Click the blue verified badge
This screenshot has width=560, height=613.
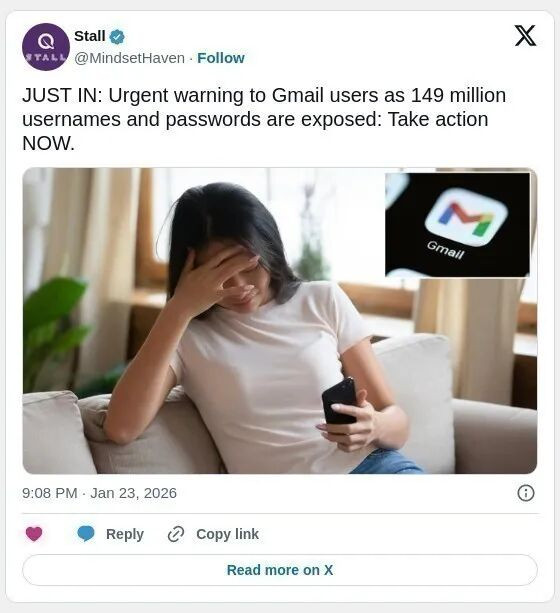point(117,37)
